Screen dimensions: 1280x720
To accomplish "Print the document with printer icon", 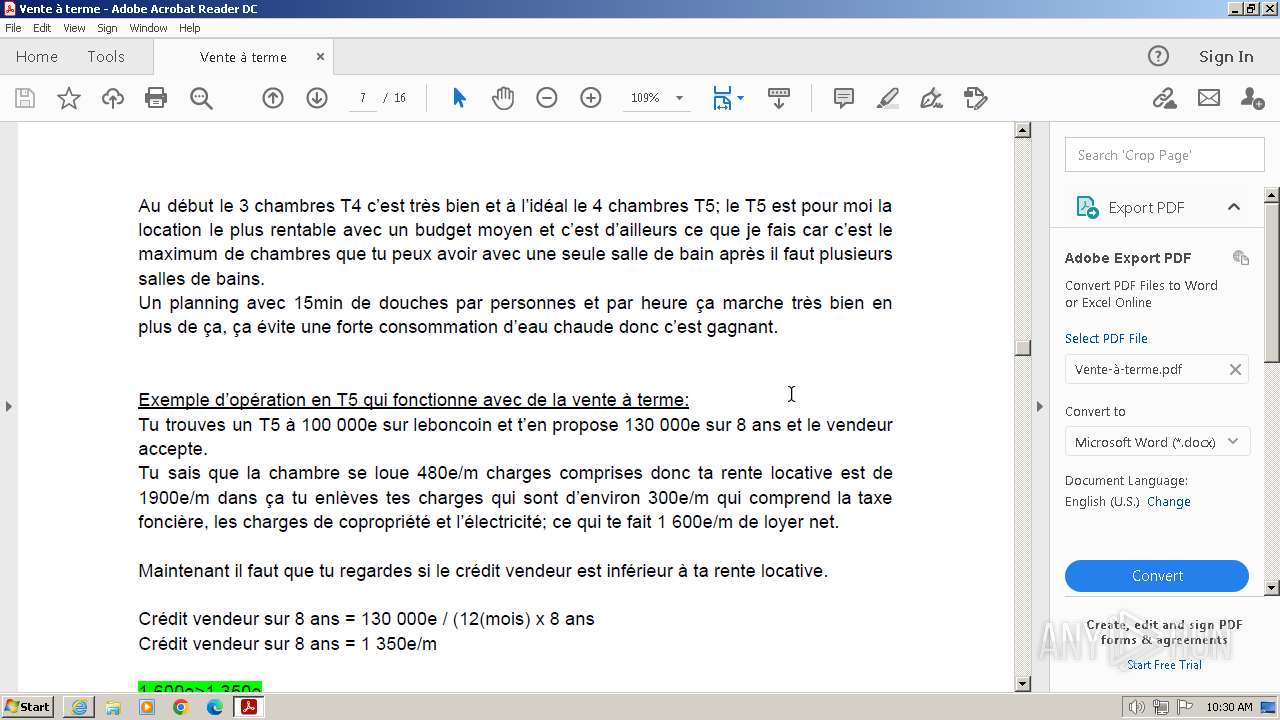I will tap(156, 98).
